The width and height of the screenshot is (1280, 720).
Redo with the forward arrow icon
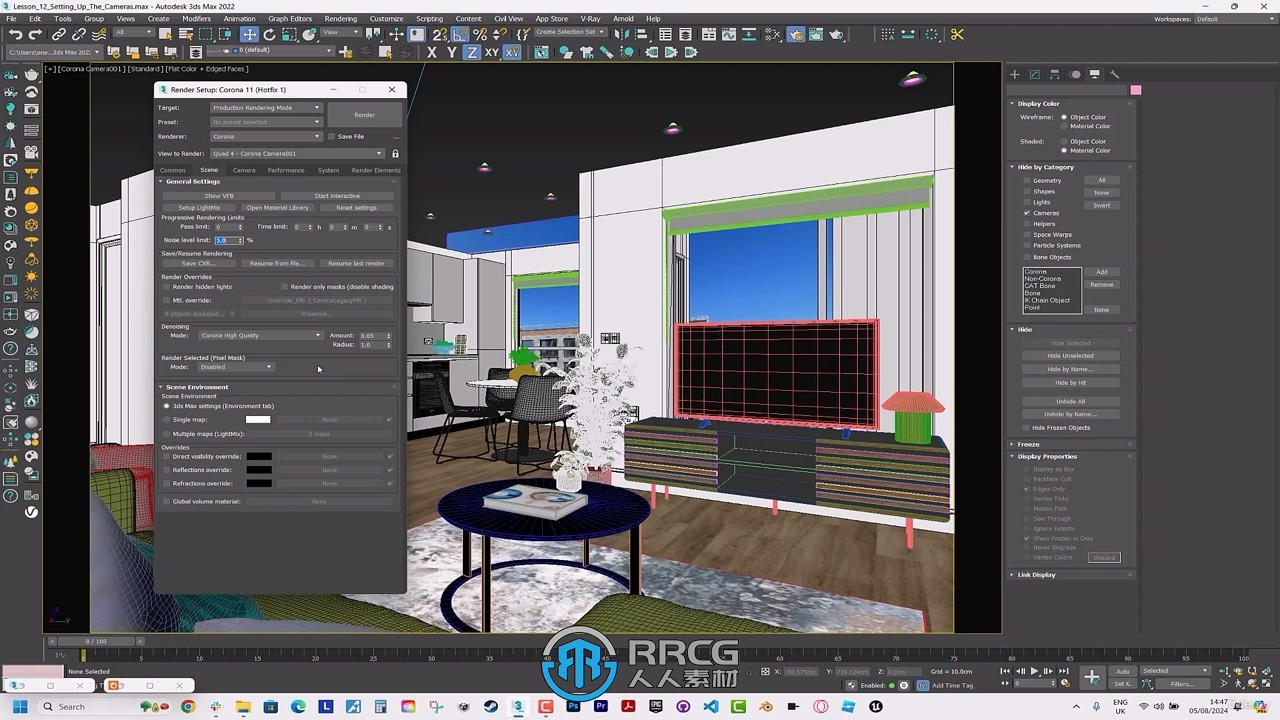pos(35,34)
